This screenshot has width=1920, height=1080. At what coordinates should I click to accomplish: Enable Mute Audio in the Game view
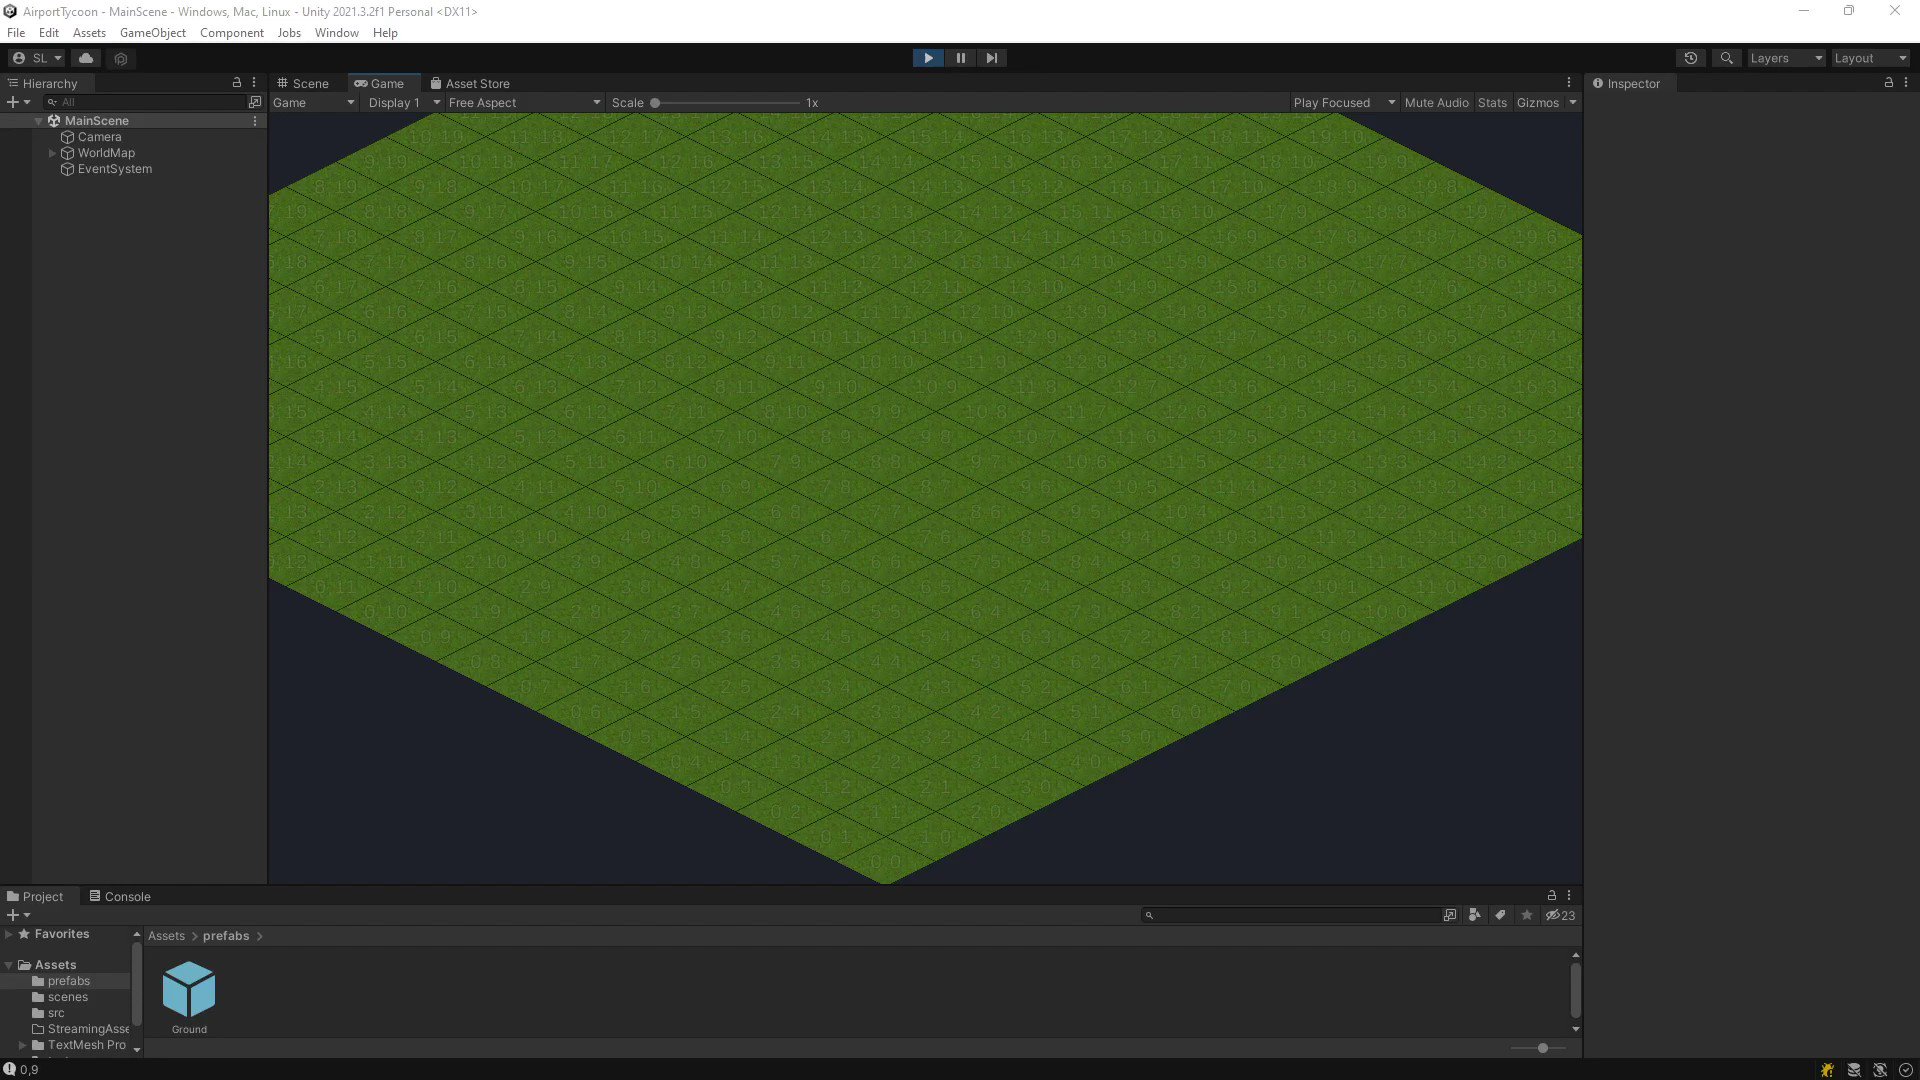(1436, 102)
